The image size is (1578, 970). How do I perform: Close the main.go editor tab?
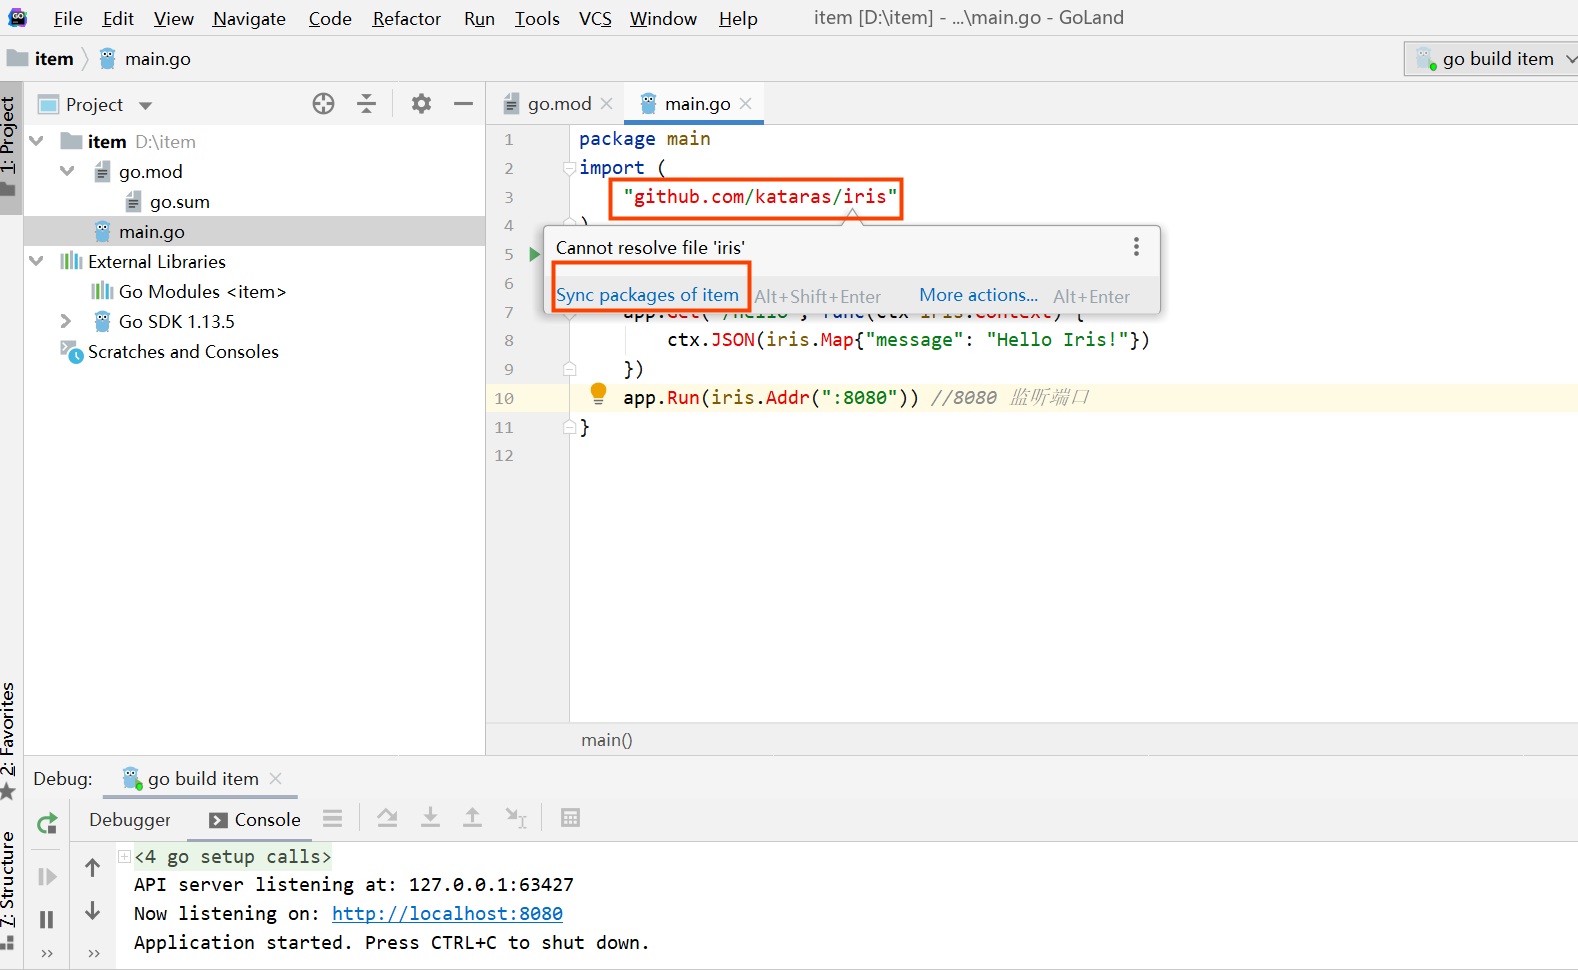click(745, 103)
